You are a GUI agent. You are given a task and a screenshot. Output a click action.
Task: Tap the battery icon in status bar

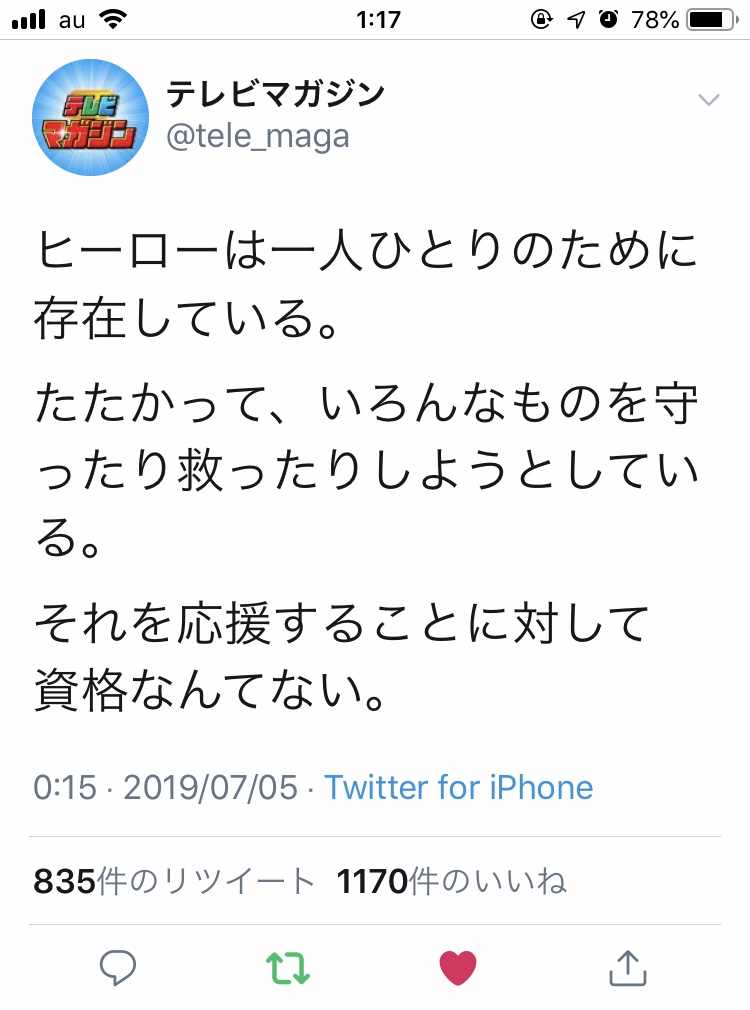(x=711, y=18)
